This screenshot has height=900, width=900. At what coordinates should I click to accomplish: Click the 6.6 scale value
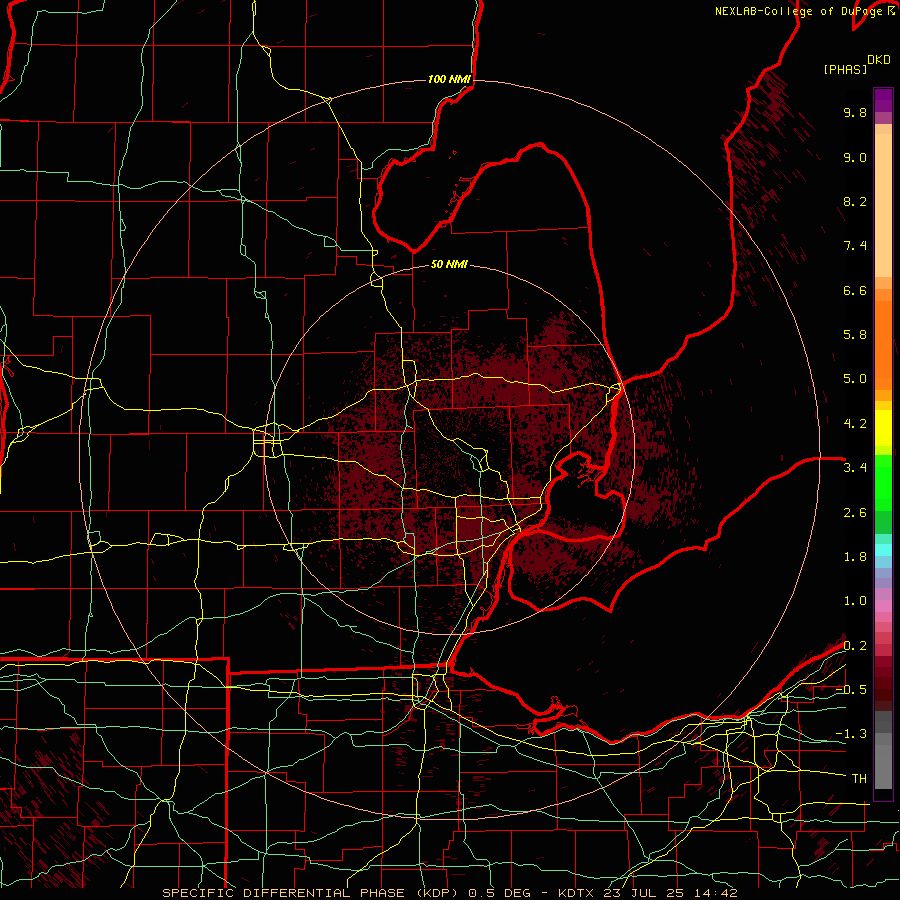coord(855,290)
